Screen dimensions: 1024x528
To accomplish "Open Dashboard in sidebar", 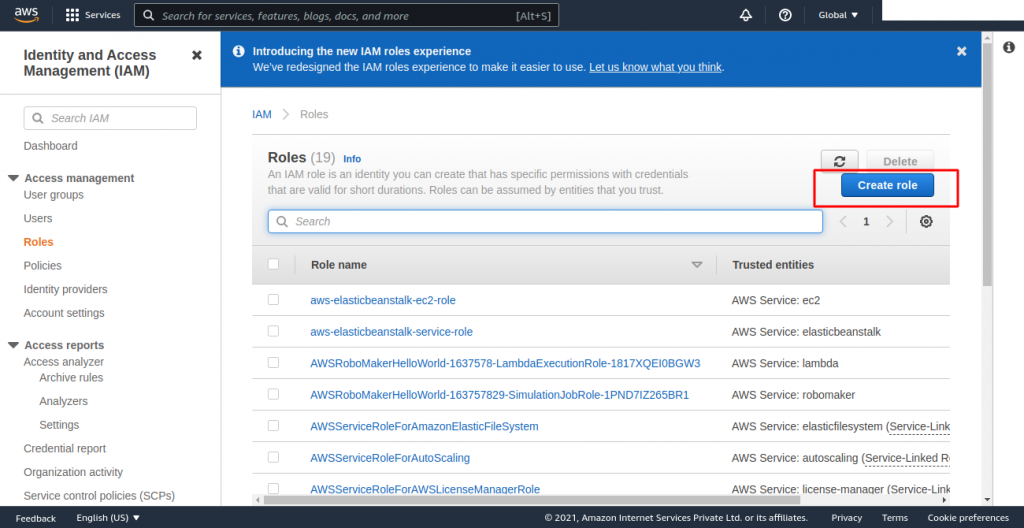I will [x=50, y=146].
